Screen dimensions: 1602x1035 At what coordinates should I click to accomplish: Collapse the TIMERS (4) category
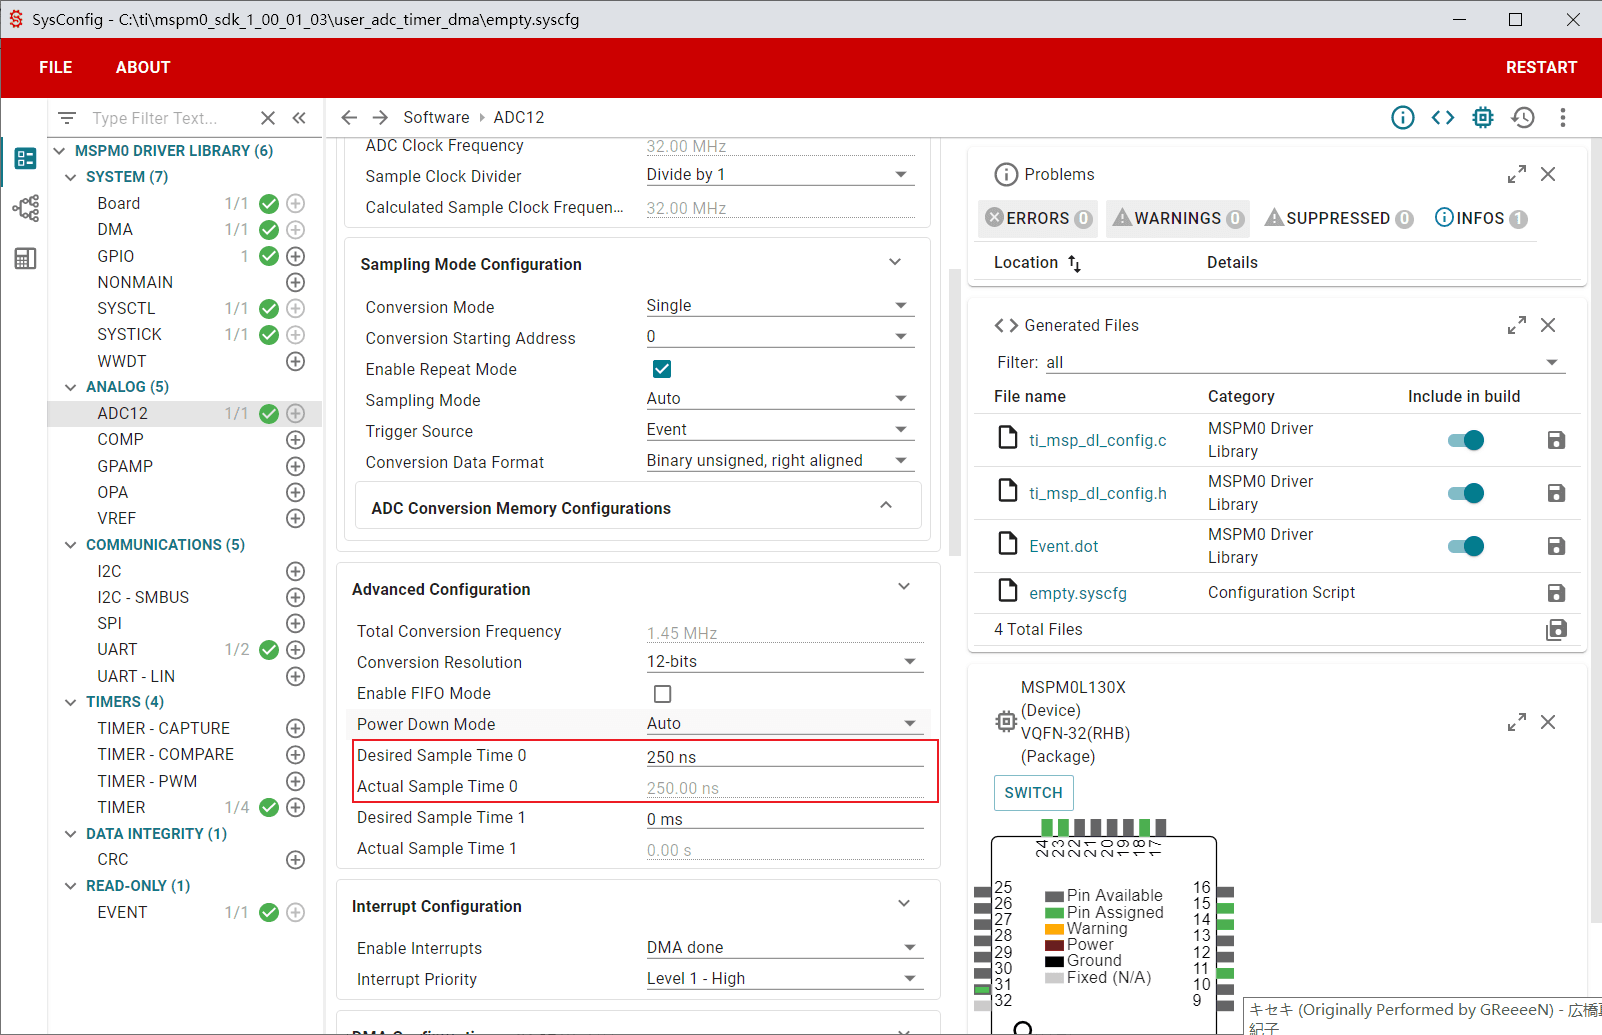[70, 702]
